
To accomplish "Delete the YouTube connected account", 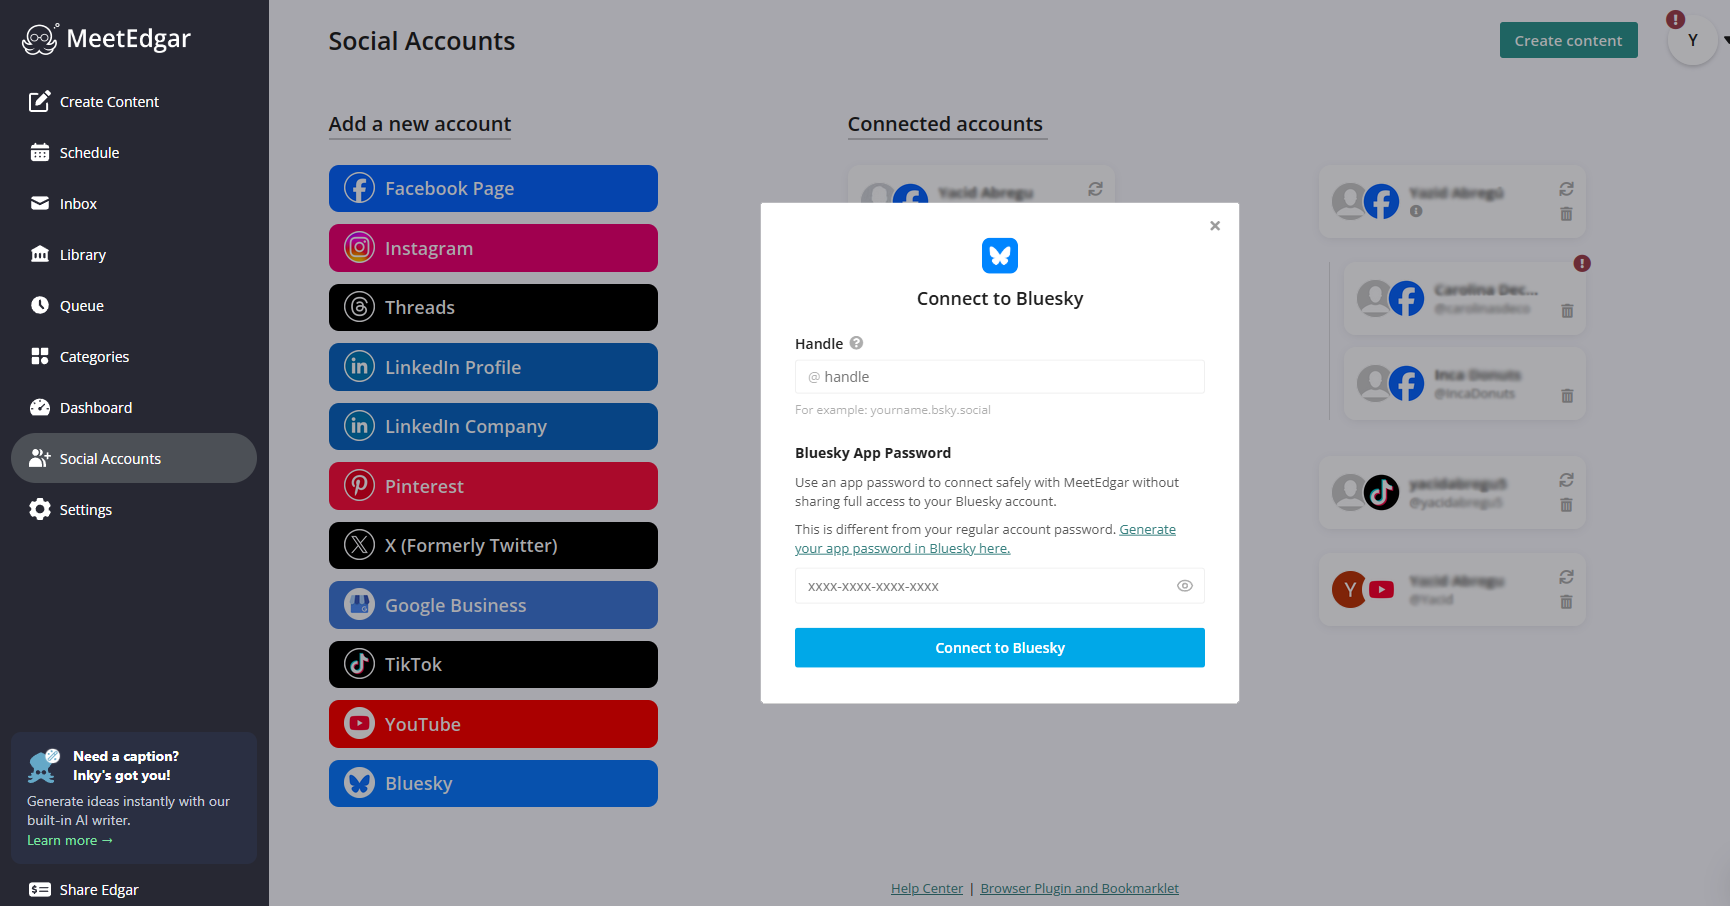I will coord(1566,602).
